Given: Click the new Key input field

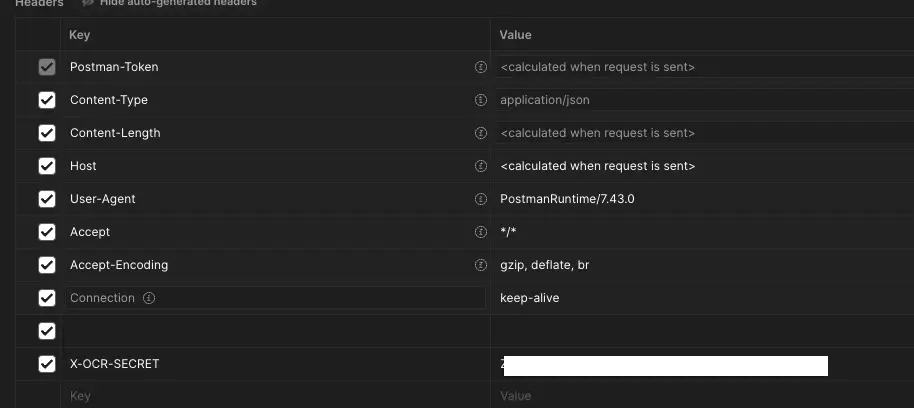Looking at the screenshot, I should [275, 396].
